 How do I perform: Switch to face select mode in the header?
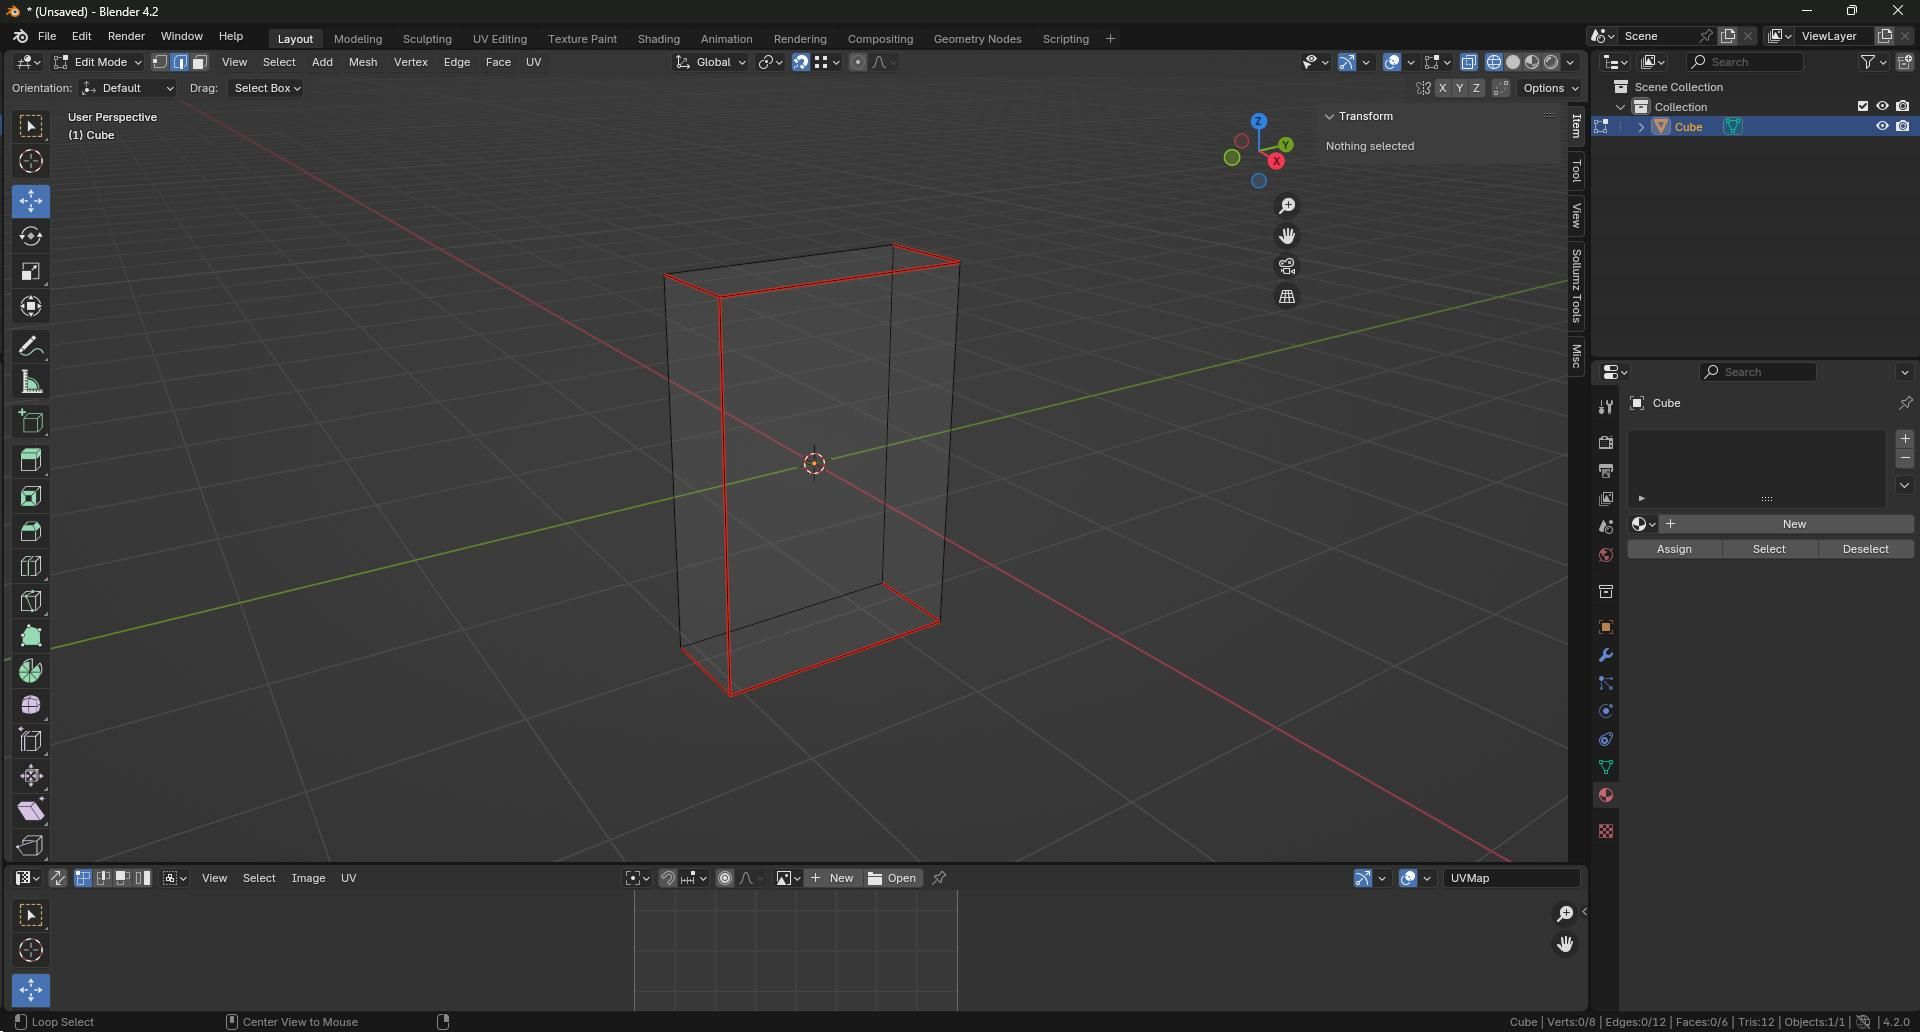[x=198, y=62]
